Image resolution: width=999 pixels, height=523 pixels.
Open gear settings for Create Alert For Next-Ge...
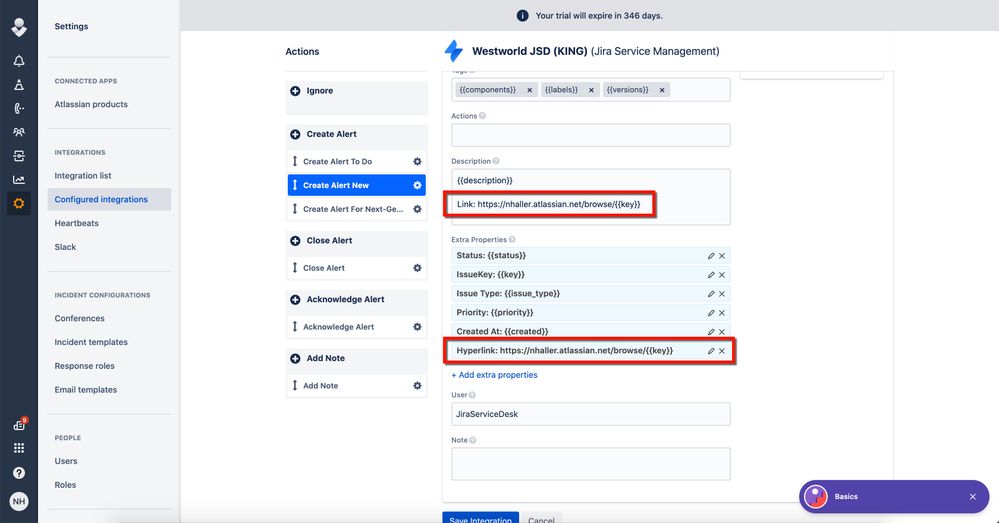point(417,209)
